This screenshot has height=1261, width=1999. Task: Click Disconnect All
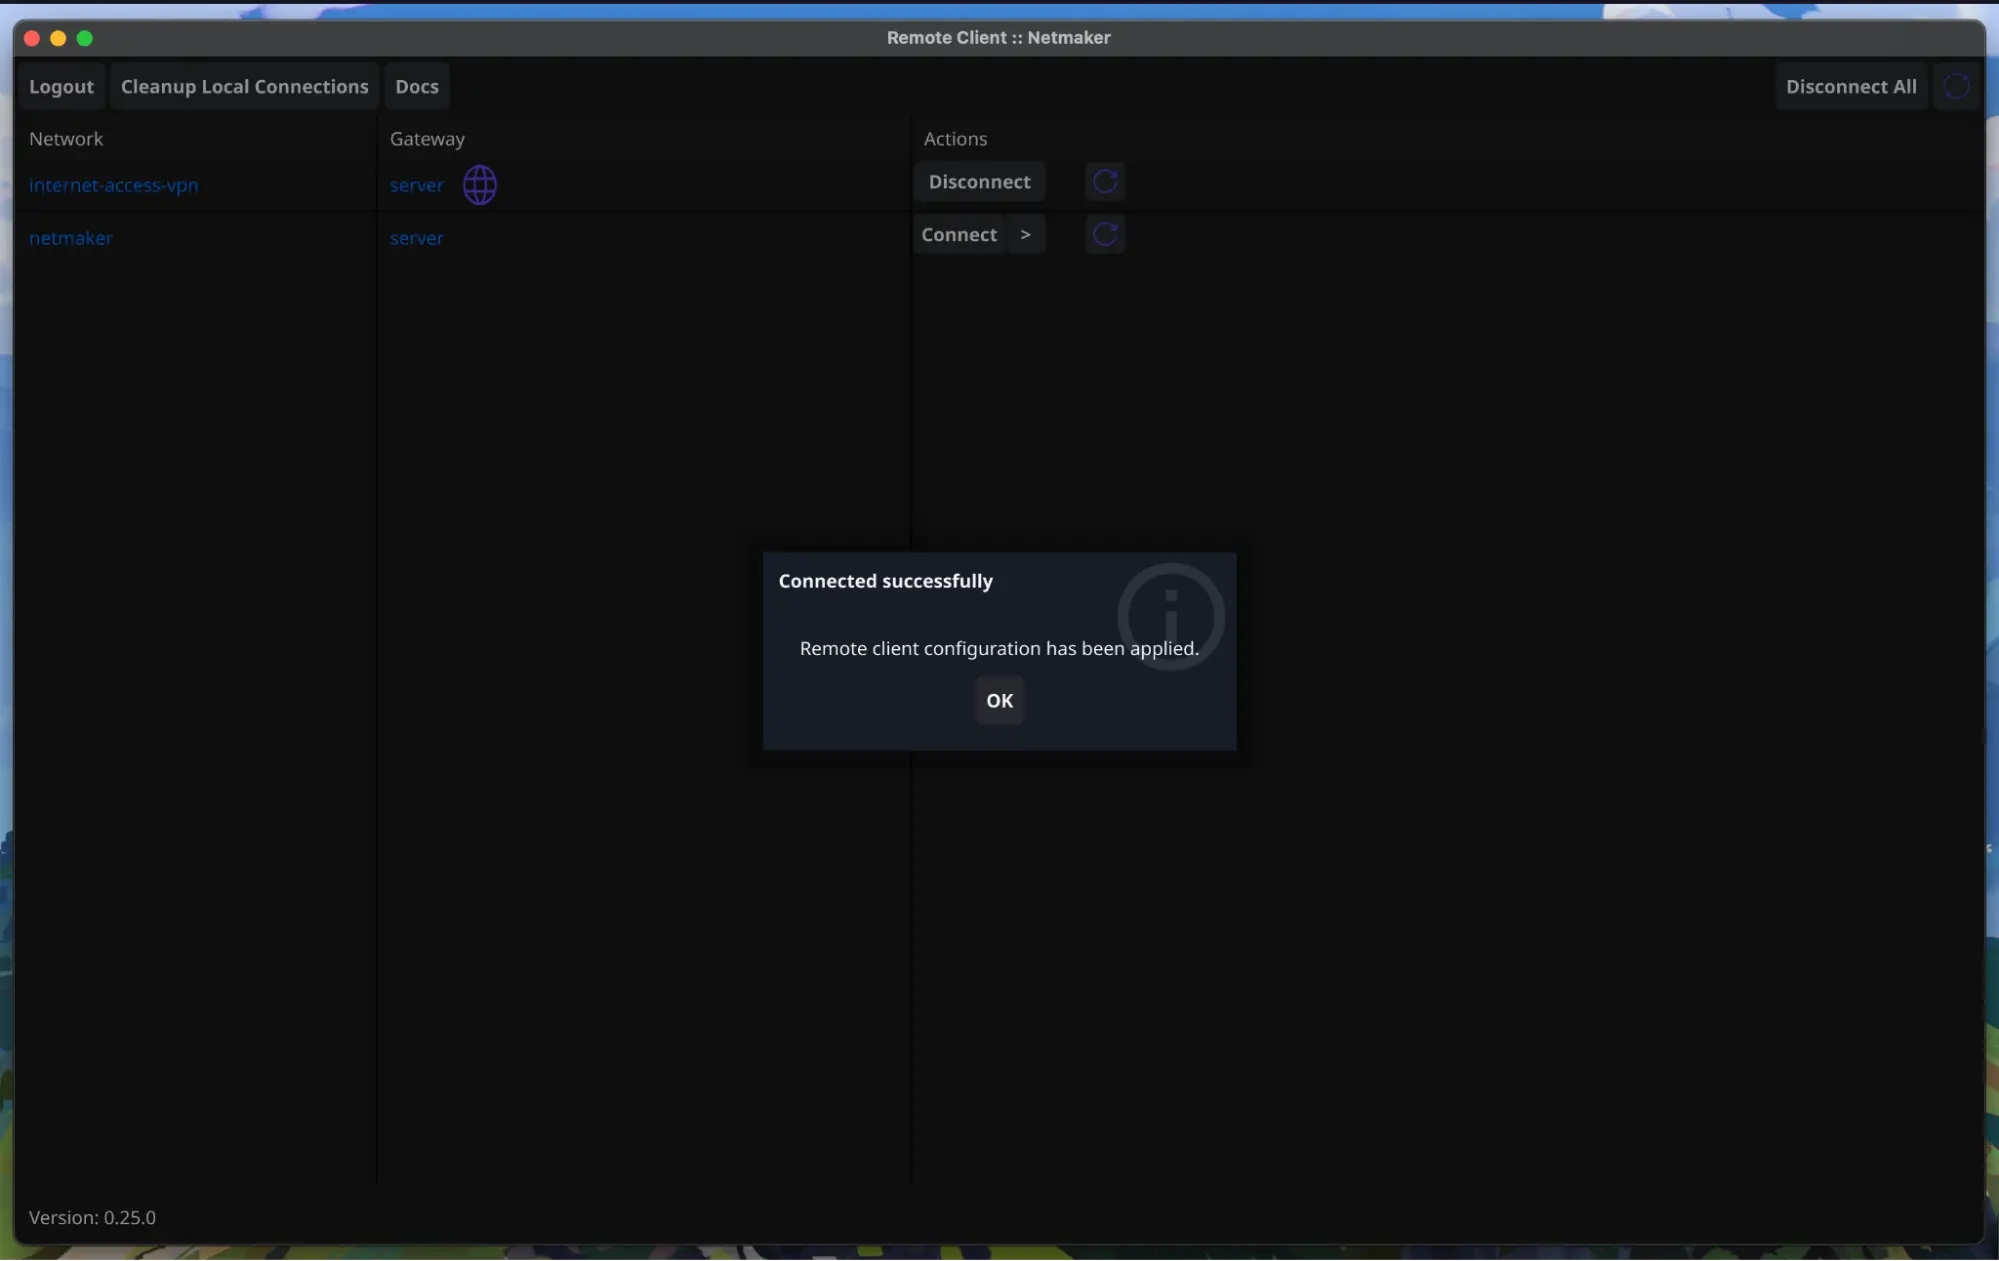(x=1850, y=87)
